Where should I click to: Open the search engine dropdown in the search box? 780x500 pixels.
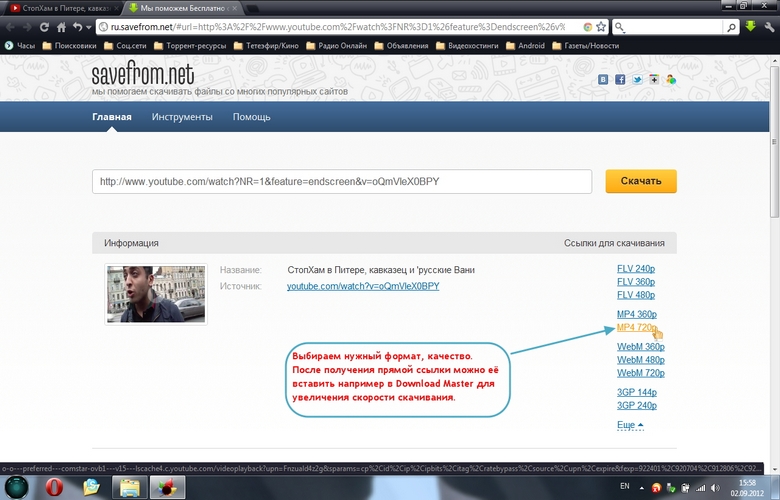[x=620, y=27]
